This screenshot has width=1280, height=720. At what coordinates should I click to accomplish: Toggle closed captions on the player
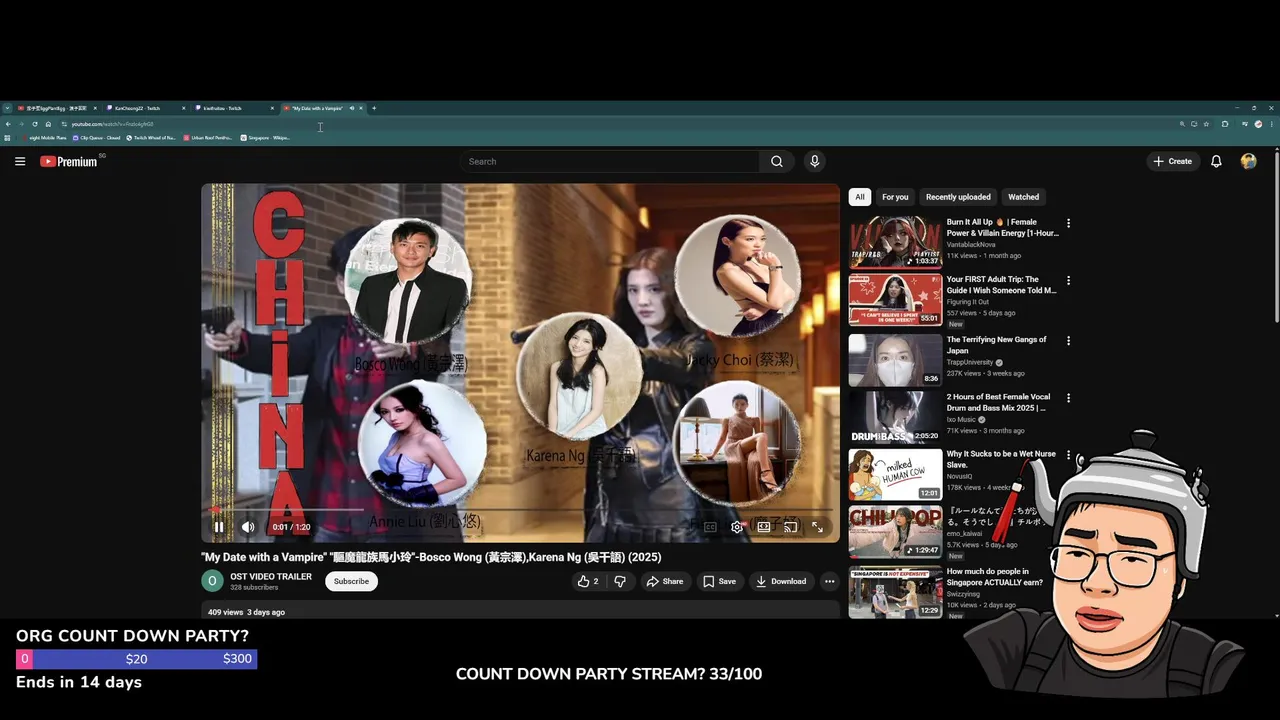[x=710, y=527]
